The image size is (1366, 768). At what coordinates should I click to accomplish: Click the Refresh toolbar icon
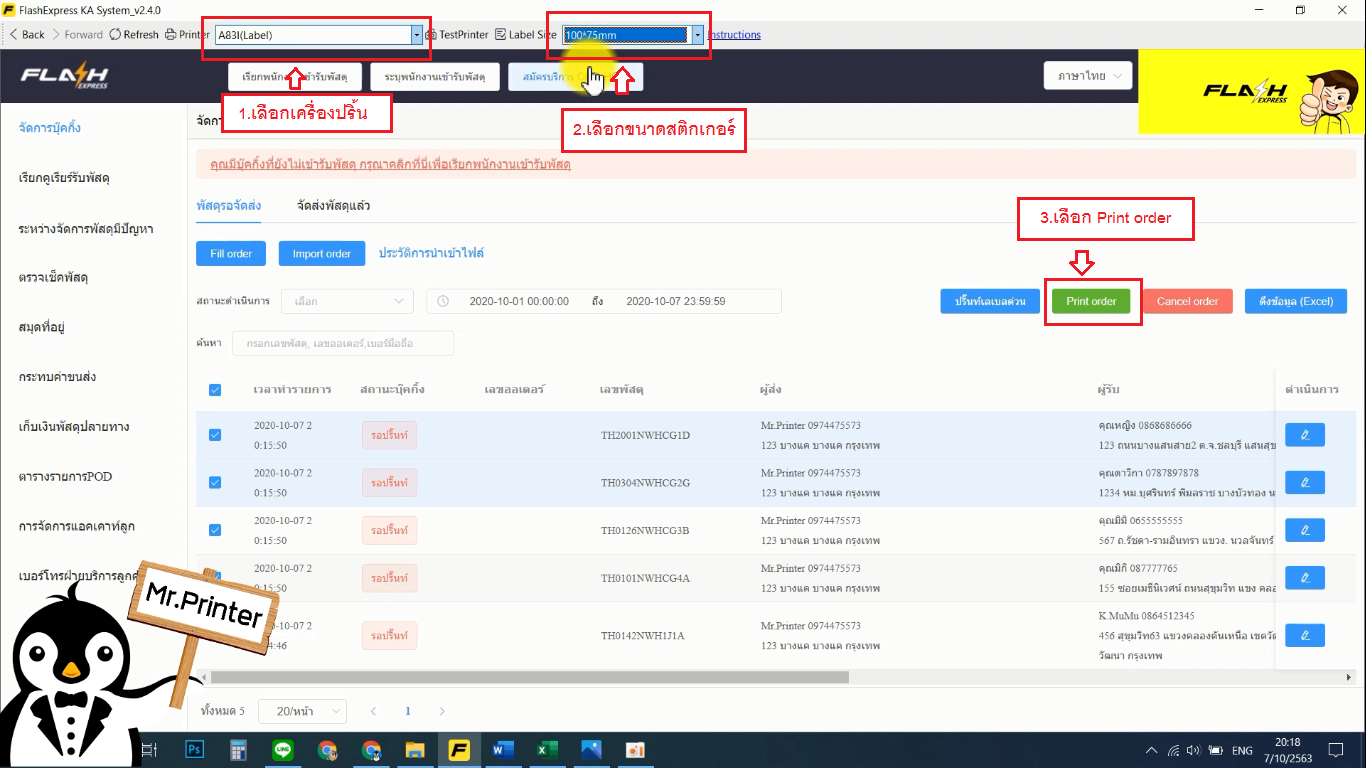116,34
